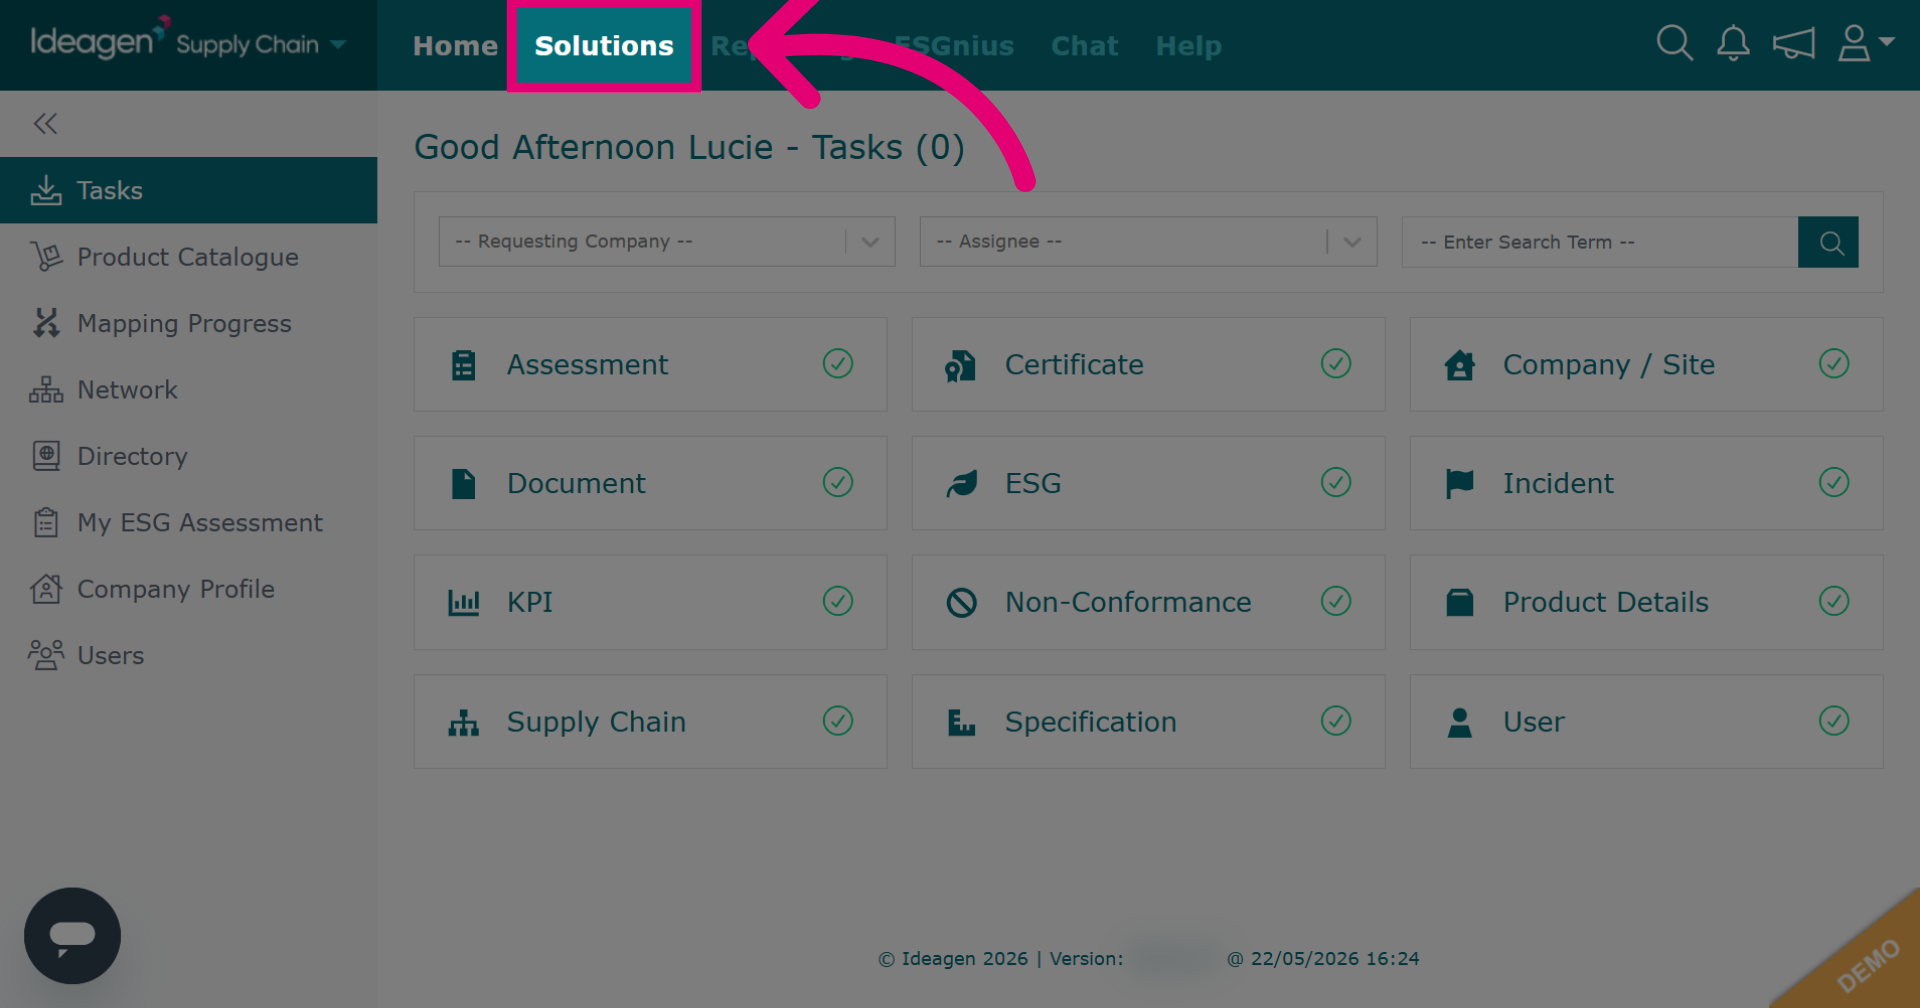1920x1008 pixels.
Task: Focus the Enter Search Term field
Action: [1600, 242]
